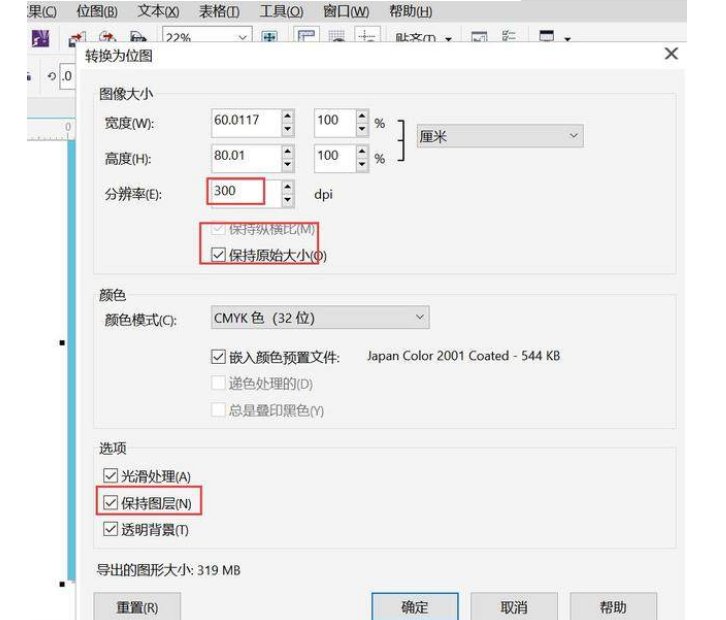This screenshot has height=620, width=726.
Task: Decrease resolution with the dpi down arrow
Action: (x=288, y=200)
